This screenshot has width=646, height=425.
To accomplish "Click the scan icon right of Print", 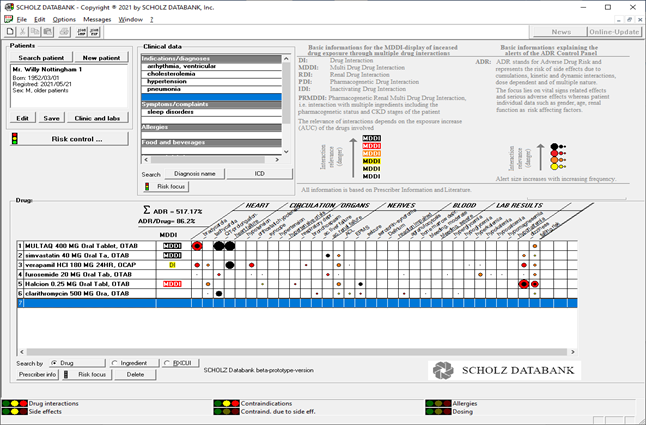I will click(x=82, y=32).
